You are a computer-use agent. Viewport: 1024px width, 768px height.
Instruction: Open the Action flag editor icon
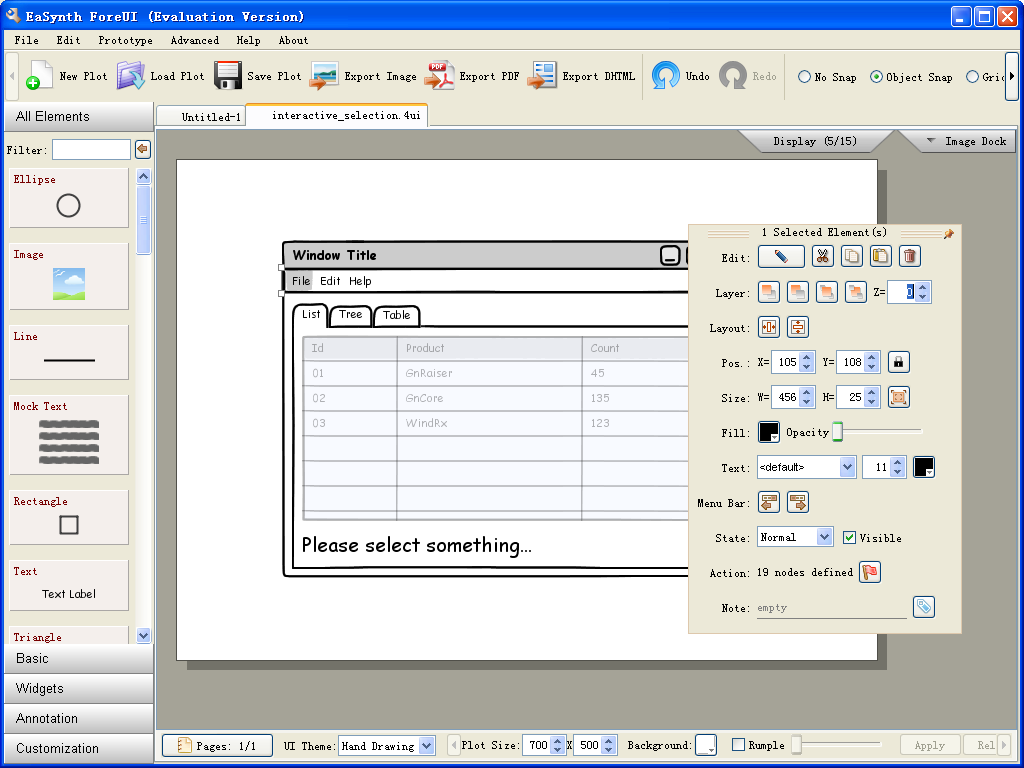point(870,573)
